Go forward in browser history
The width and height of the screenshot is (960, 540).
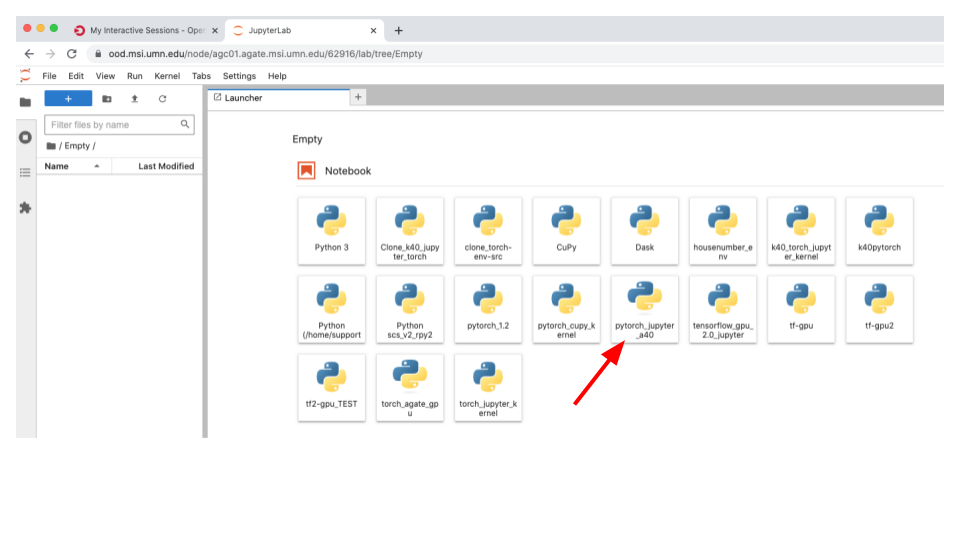(50, 54)
